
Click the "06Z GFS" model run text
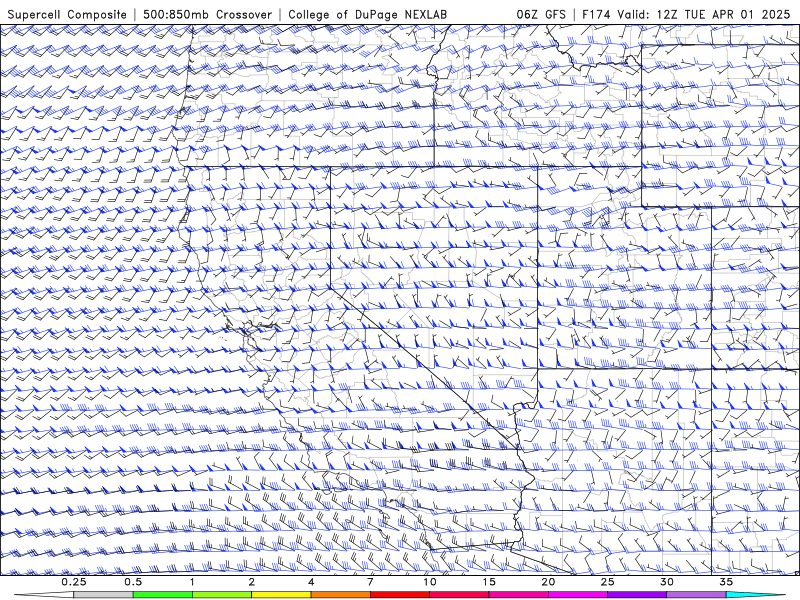click(x=541, y=14)
